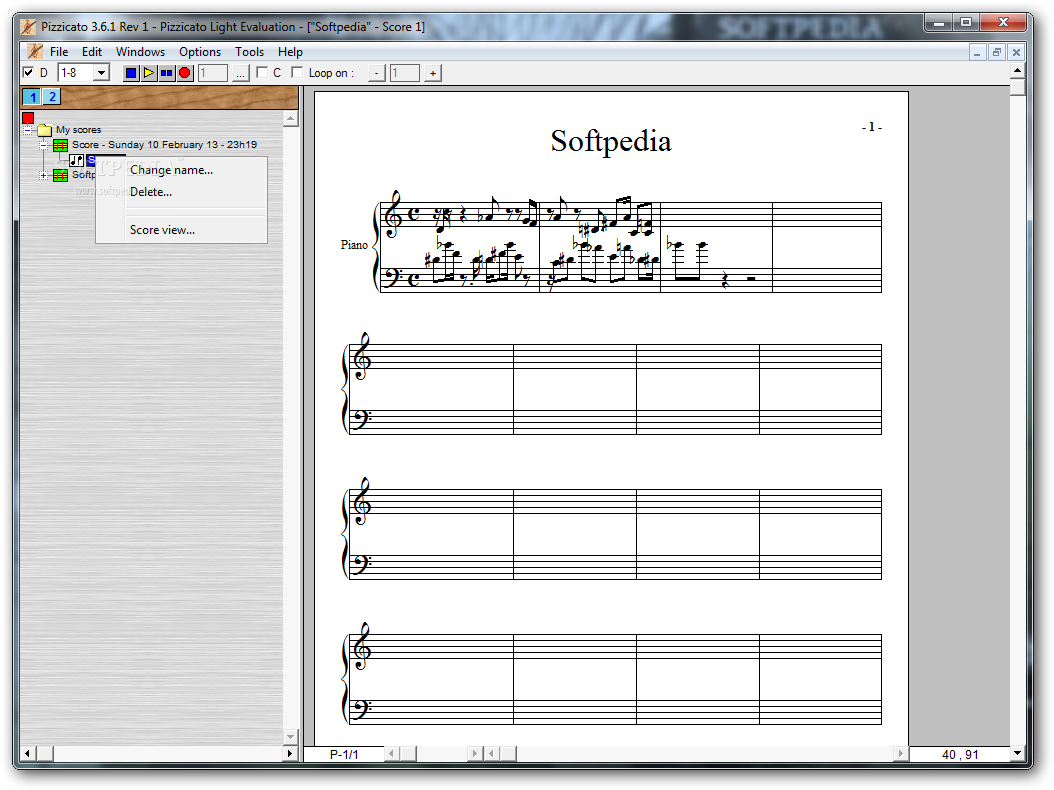Collapse the My scores tree node

pyautogui.click(x=28, y=130)
